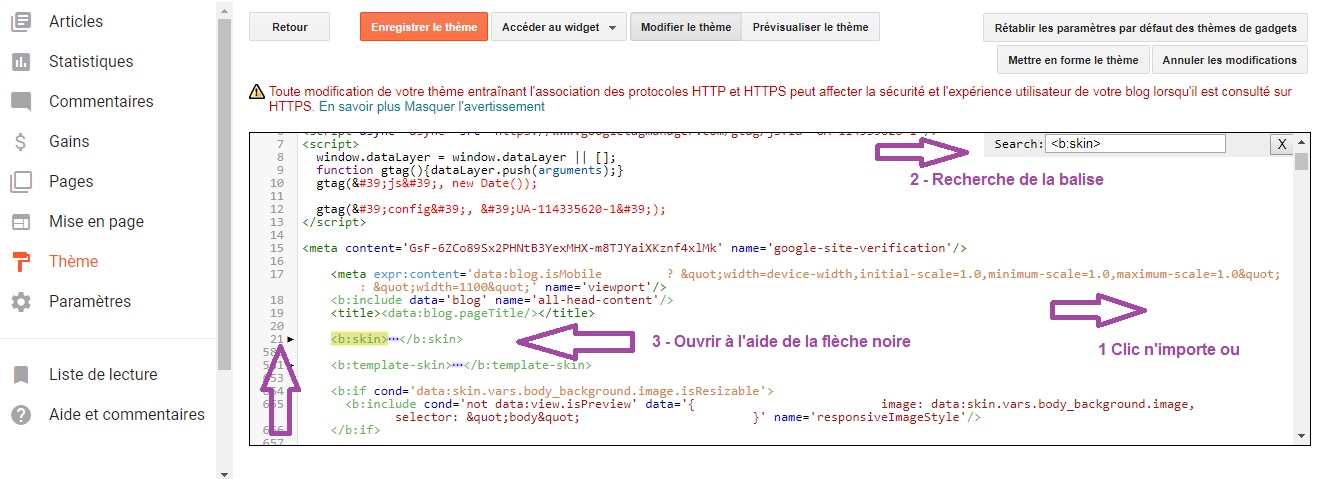Click Prévisualiser le thème
This screenshot has height=479, width=1321.
tap(811, 27)
